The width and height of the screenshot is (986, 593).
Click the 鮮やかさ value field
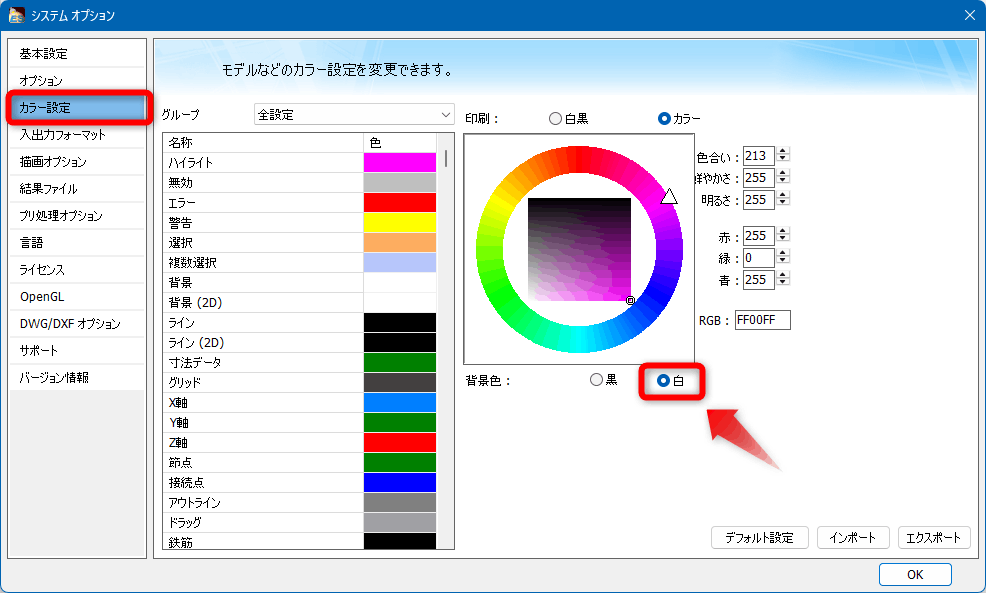pos(758,178)
